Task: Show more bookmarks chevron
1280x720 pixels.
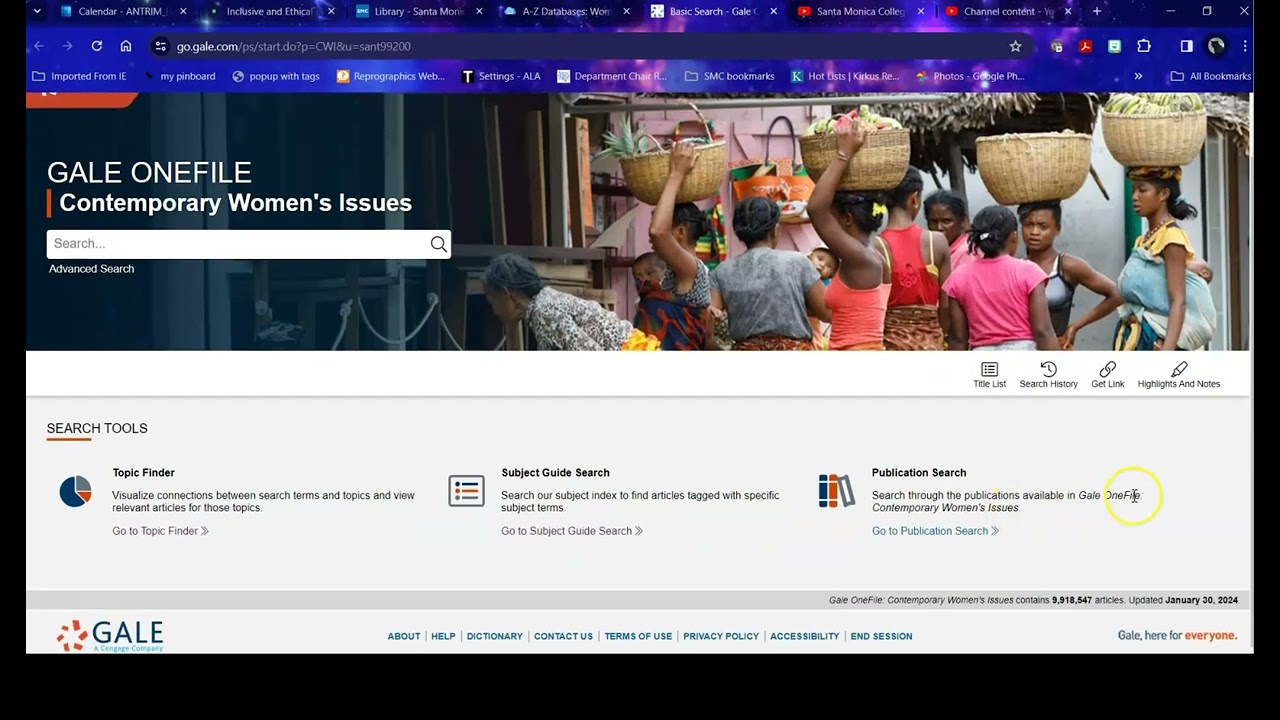Action: [x=1138, y=76]
